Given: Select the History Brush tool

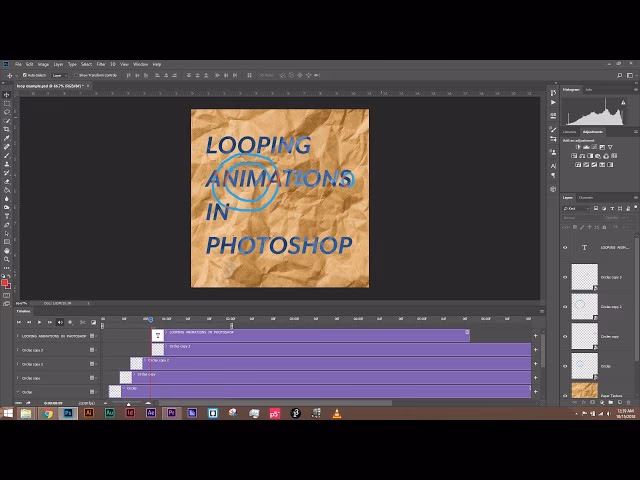Looking at the screenshot, I should (x=7, y=173).
